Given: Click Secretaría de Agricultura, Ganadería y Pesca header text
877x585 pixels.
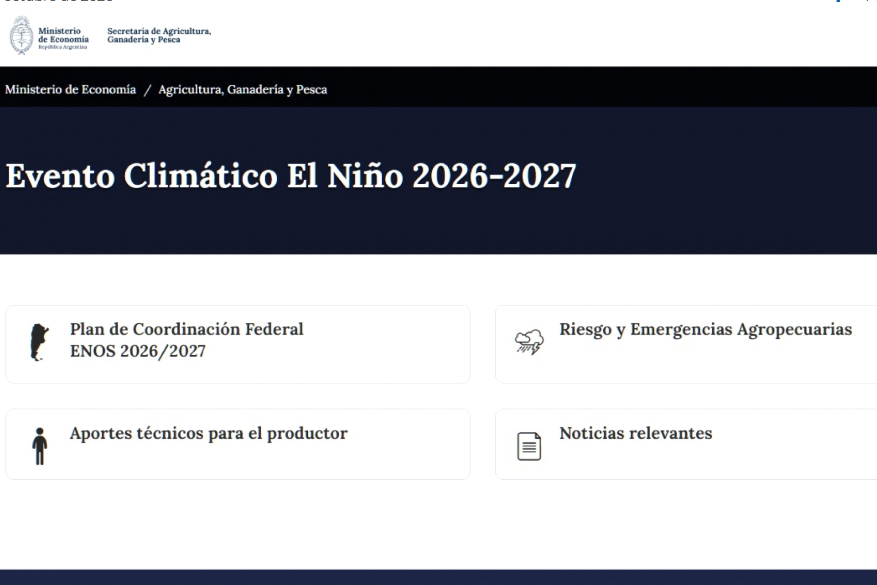Looking at the screenshot, I should click(159, 35).
